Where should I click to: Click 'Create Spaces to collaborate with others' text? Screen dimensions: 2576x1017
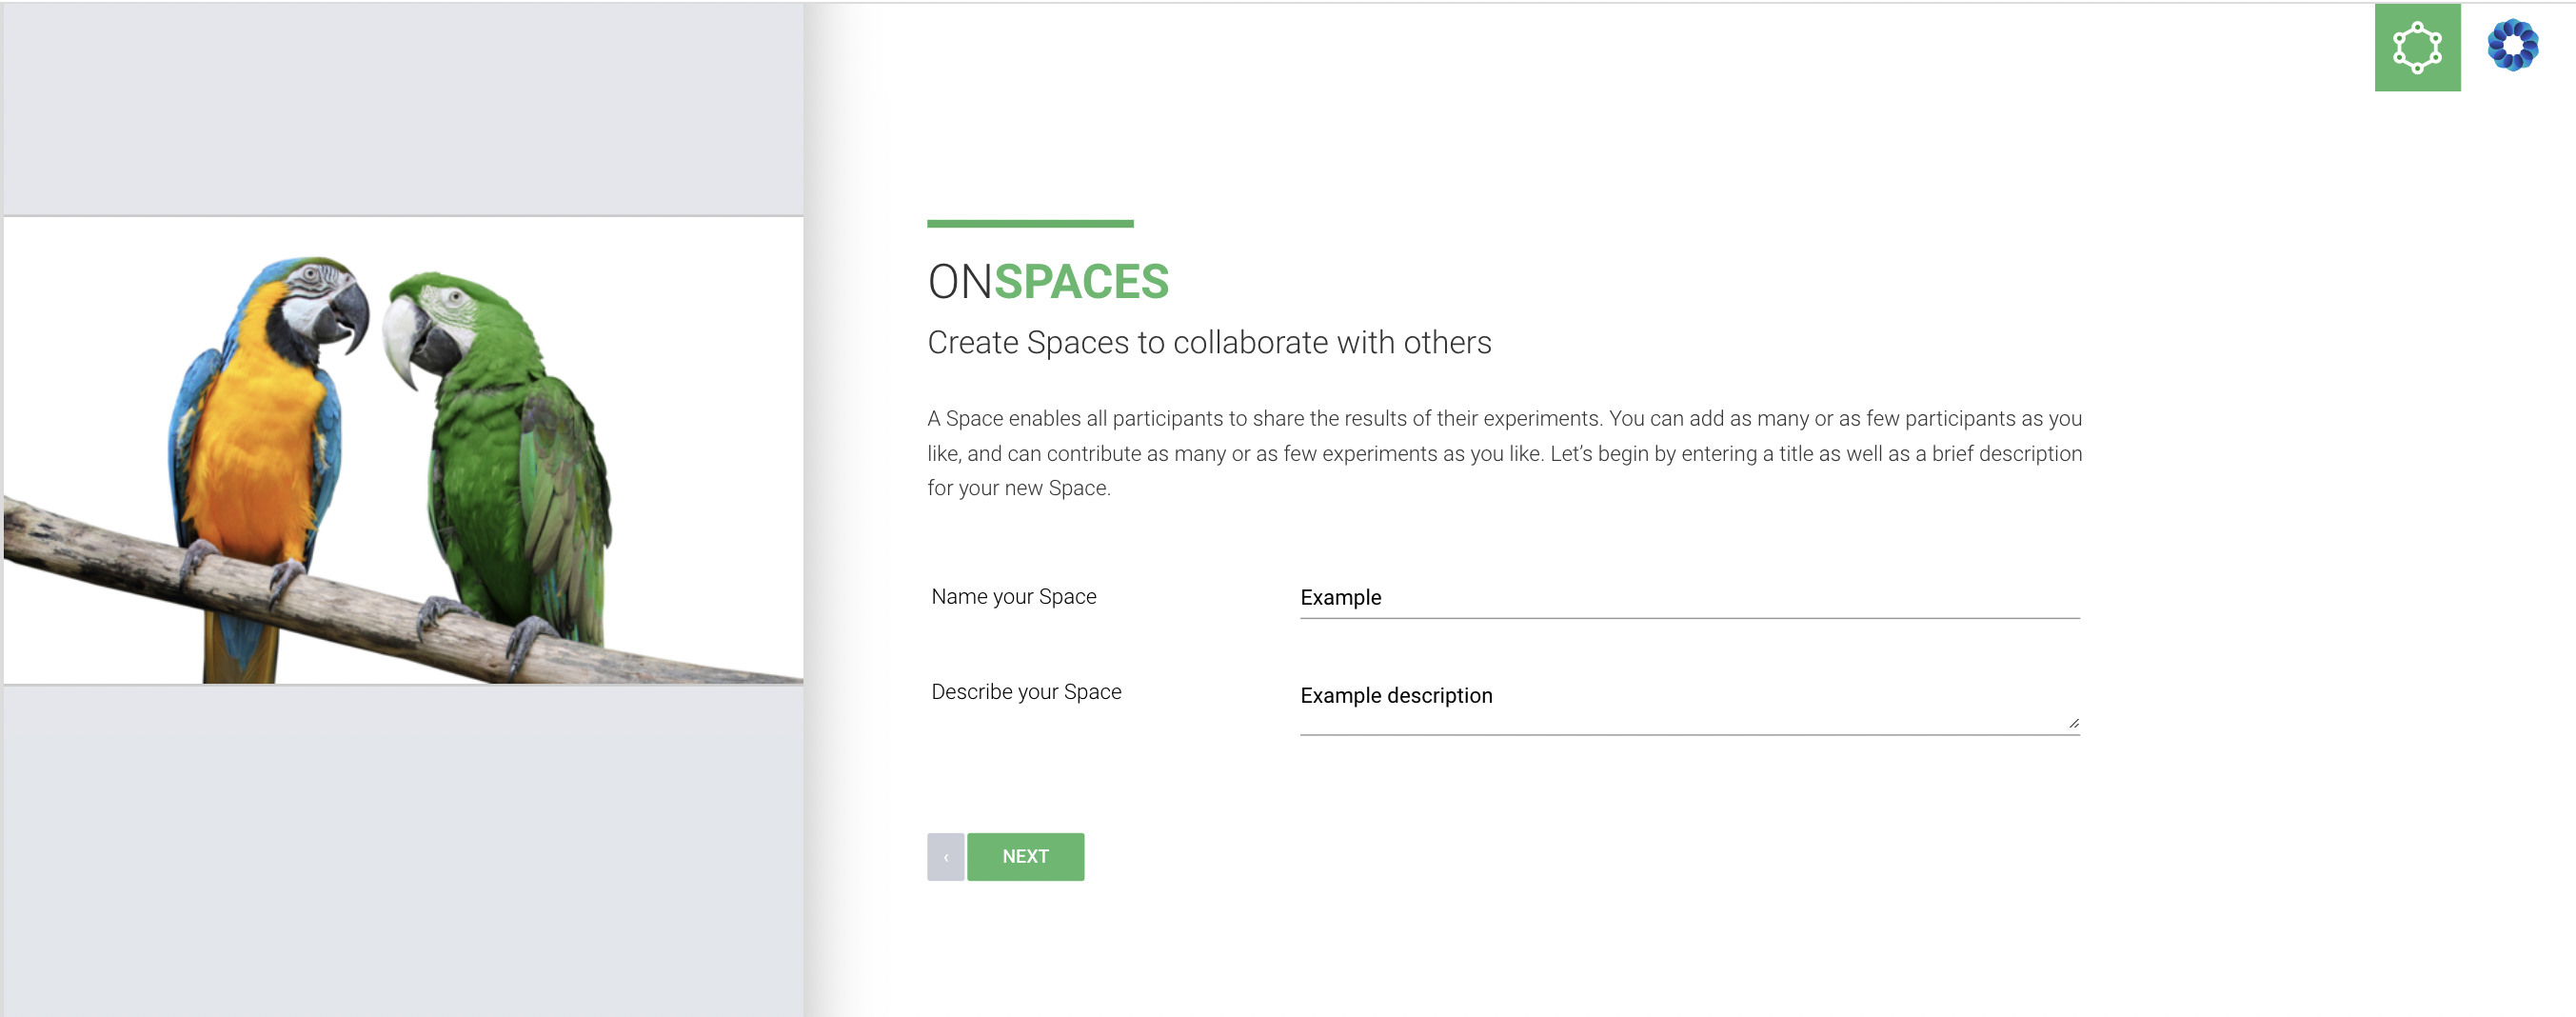click(1209, 343)
